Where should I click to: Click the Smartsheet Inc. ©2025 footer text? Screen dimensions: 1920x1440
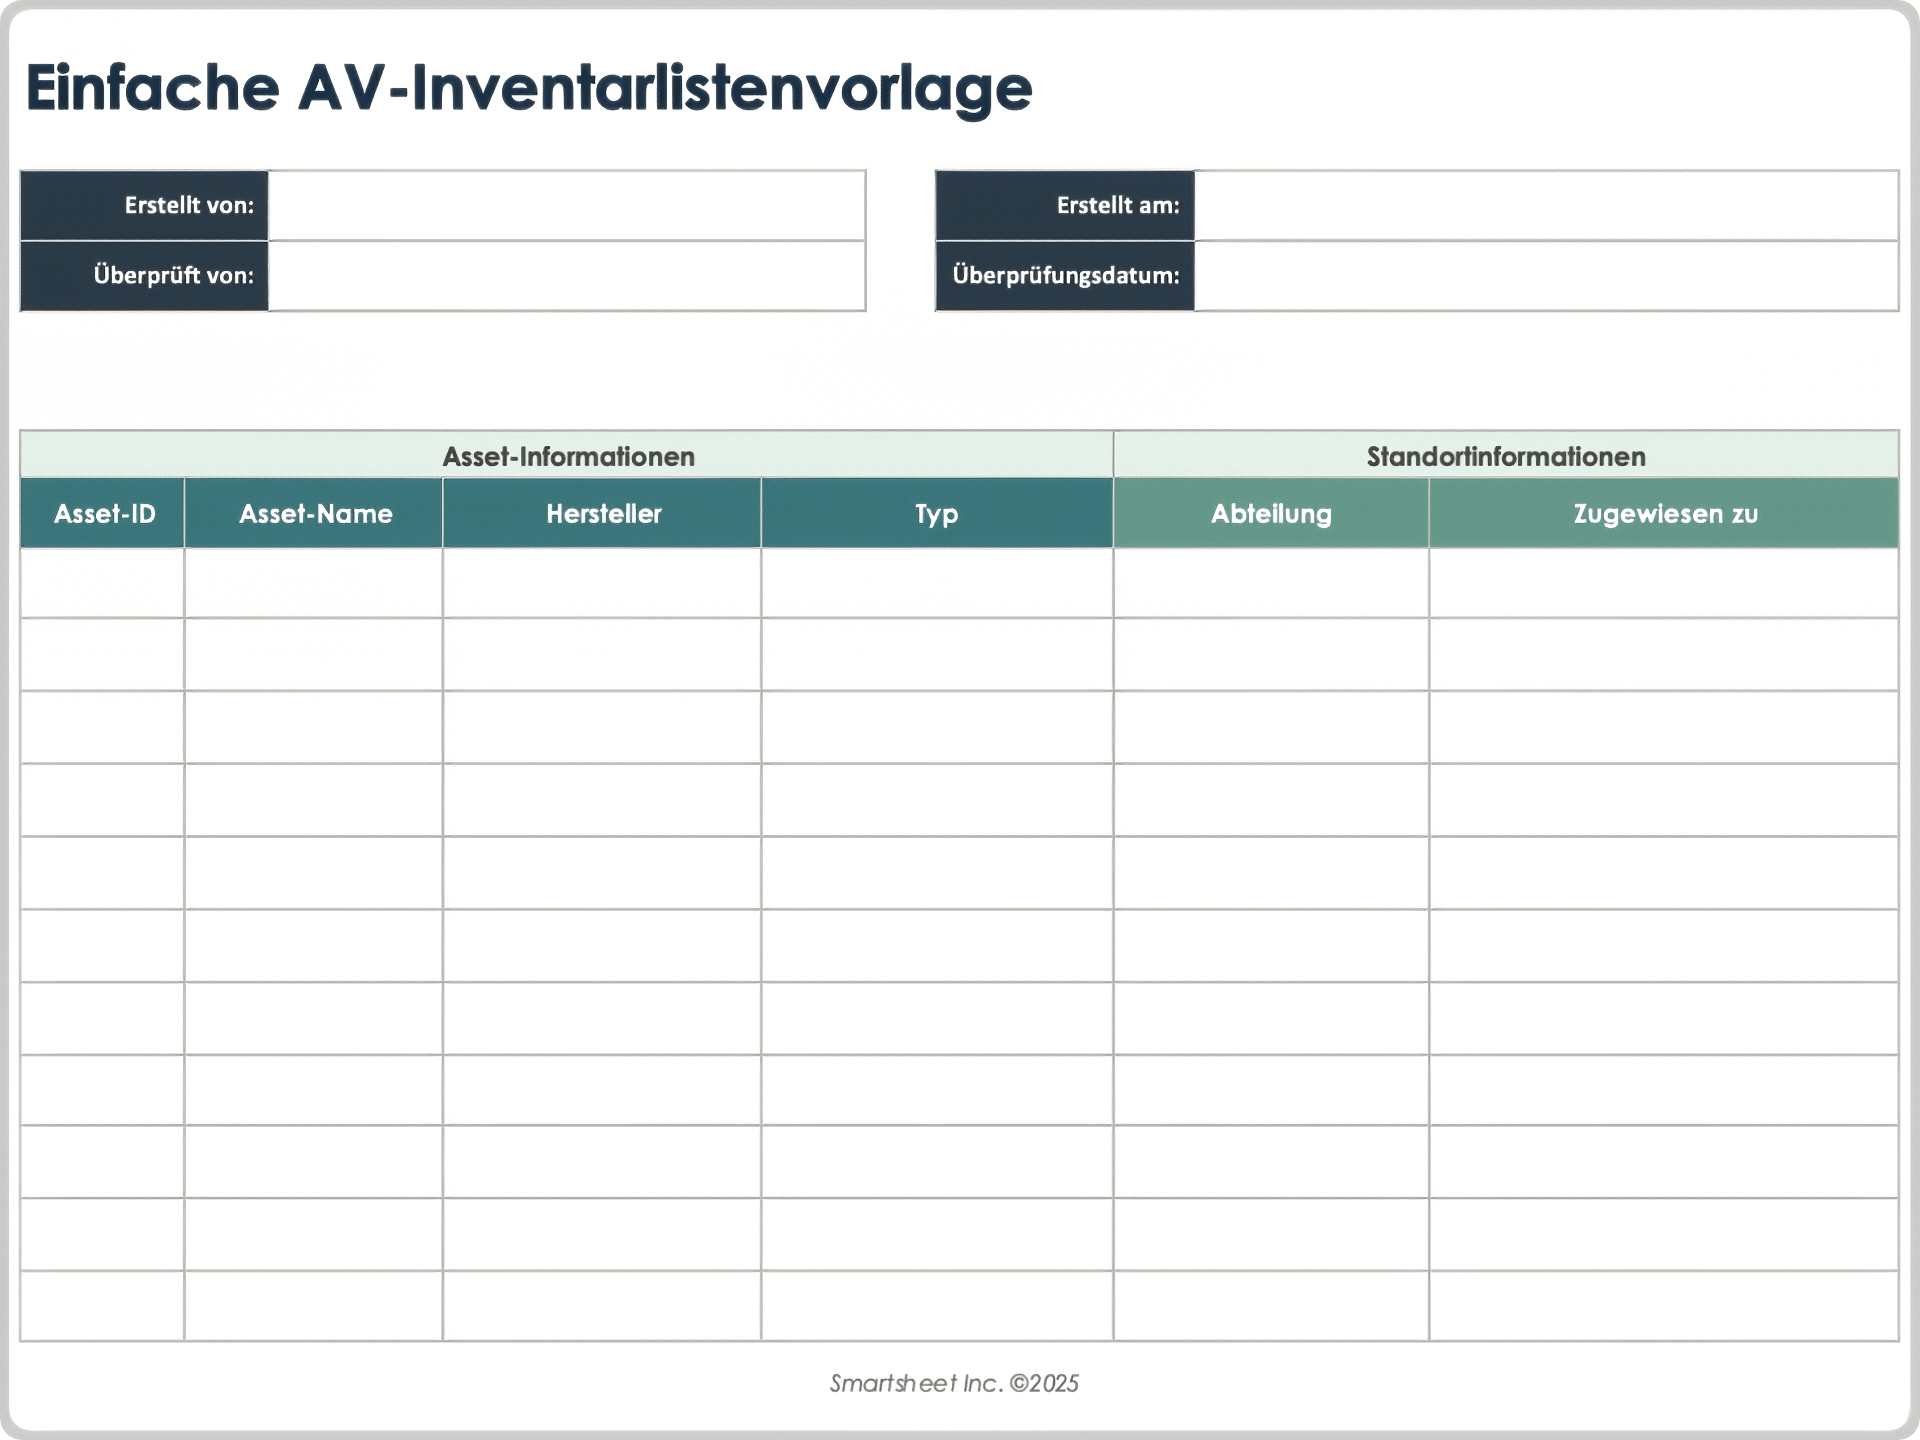[954, 1383]
